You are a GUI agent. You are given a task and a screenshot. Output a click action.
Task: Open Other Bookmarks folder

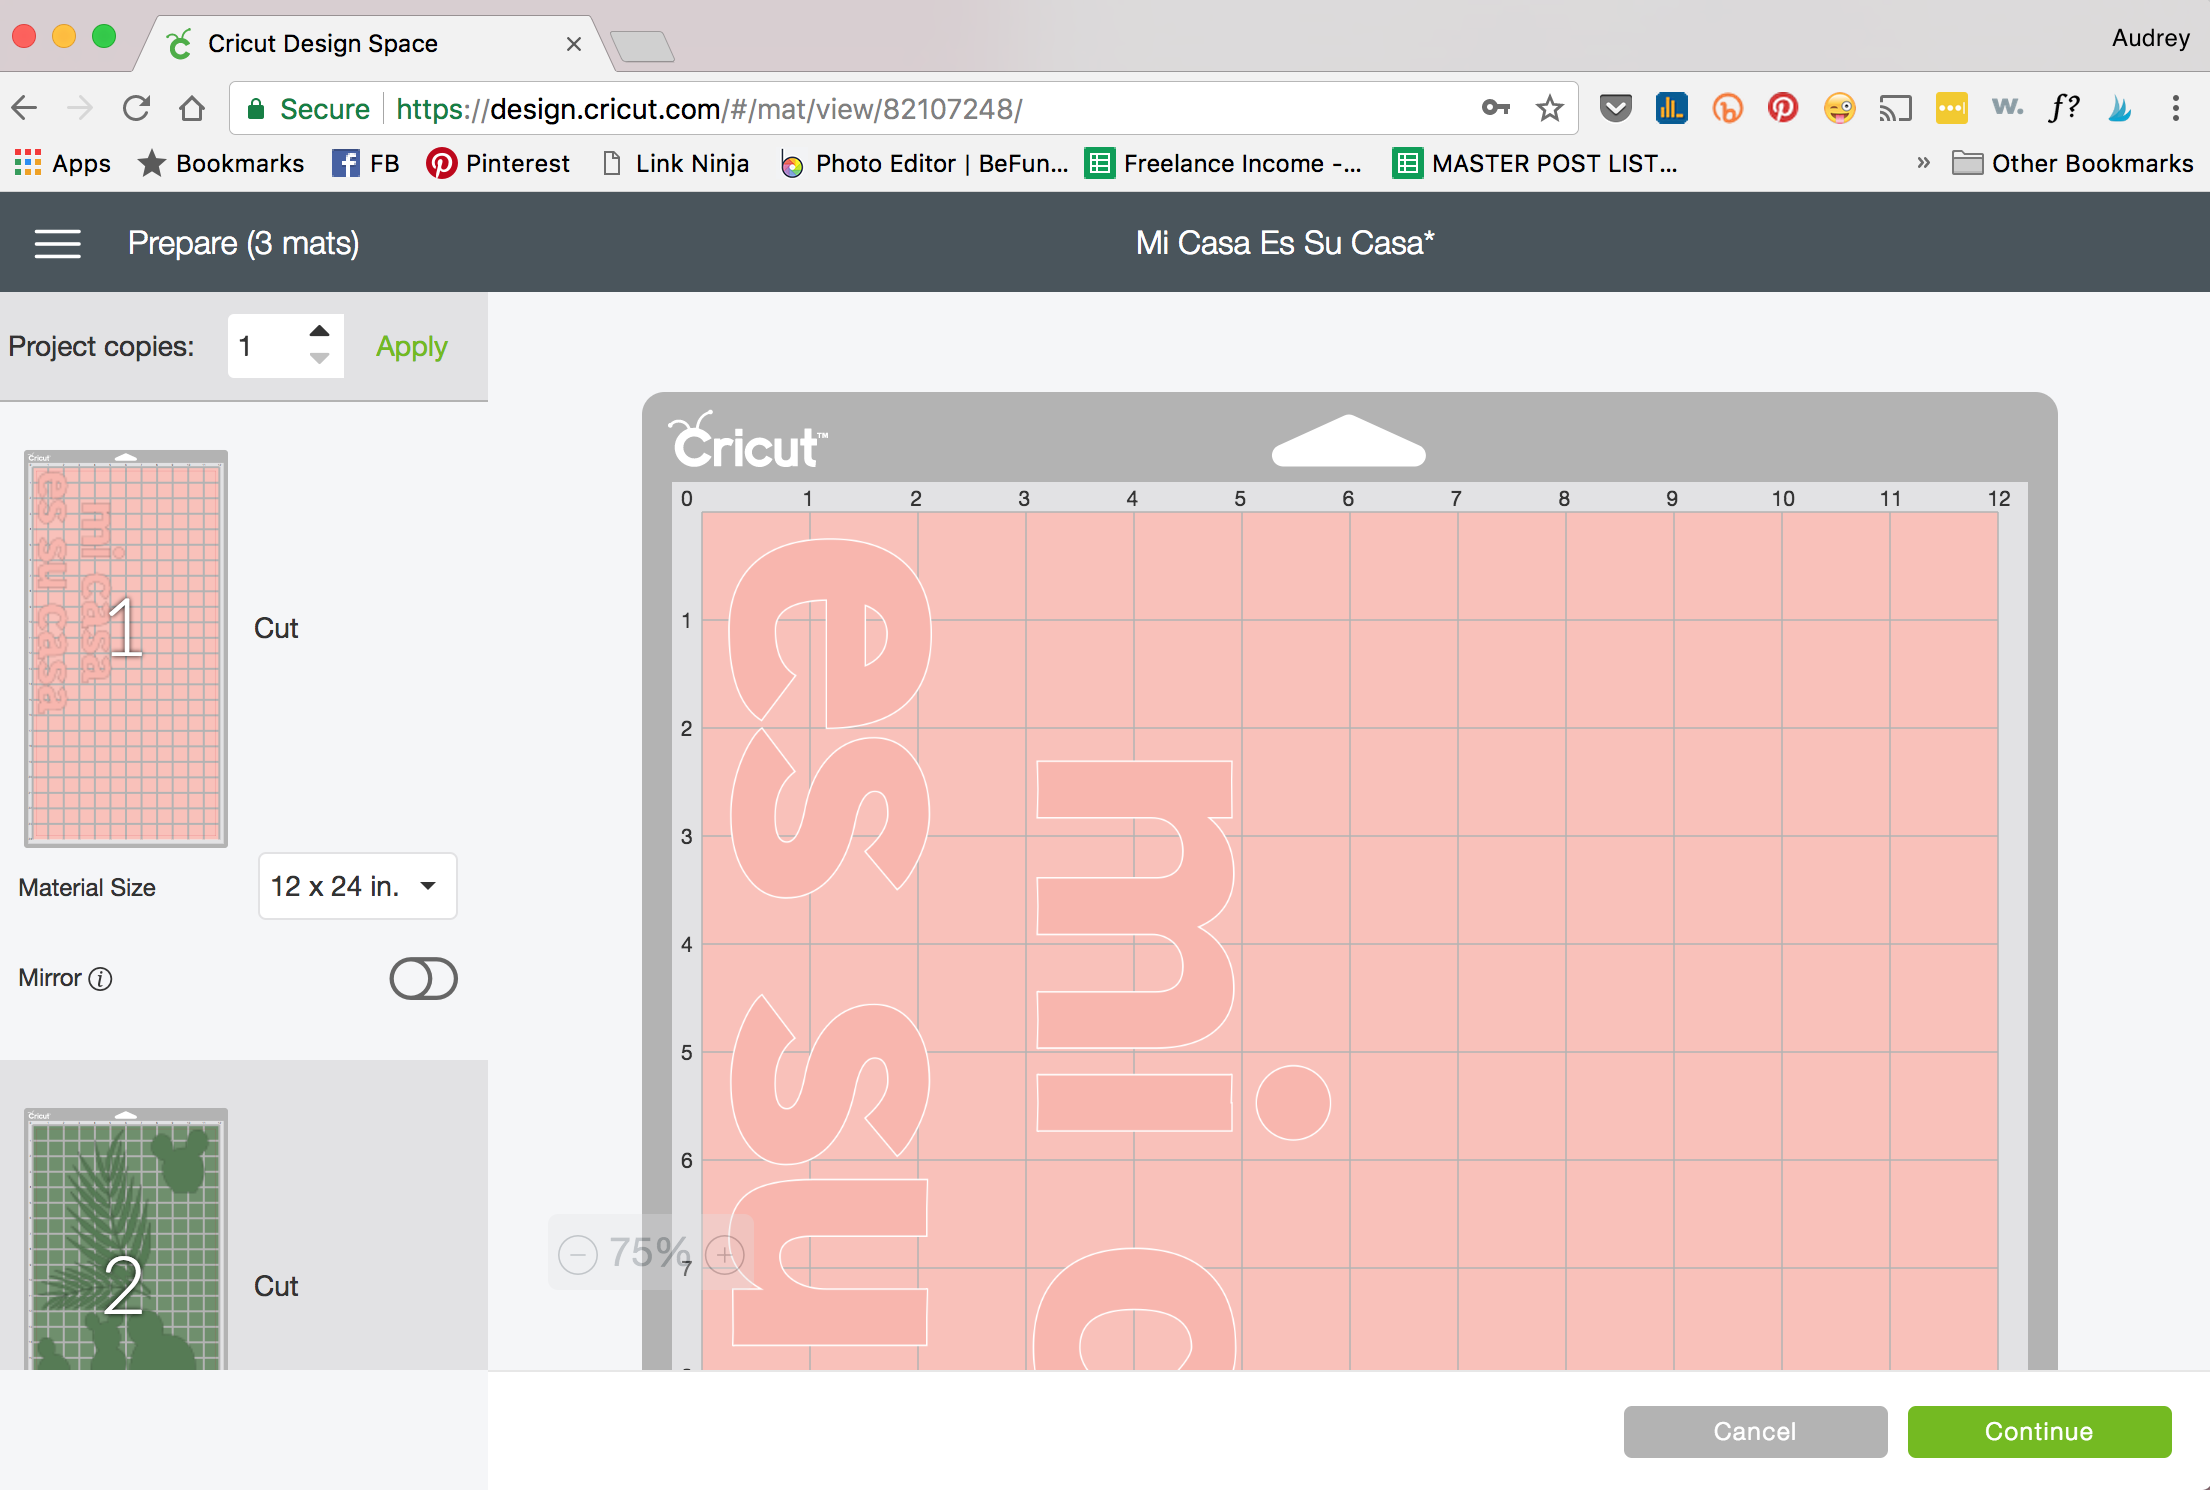(x=2073, y=163)
